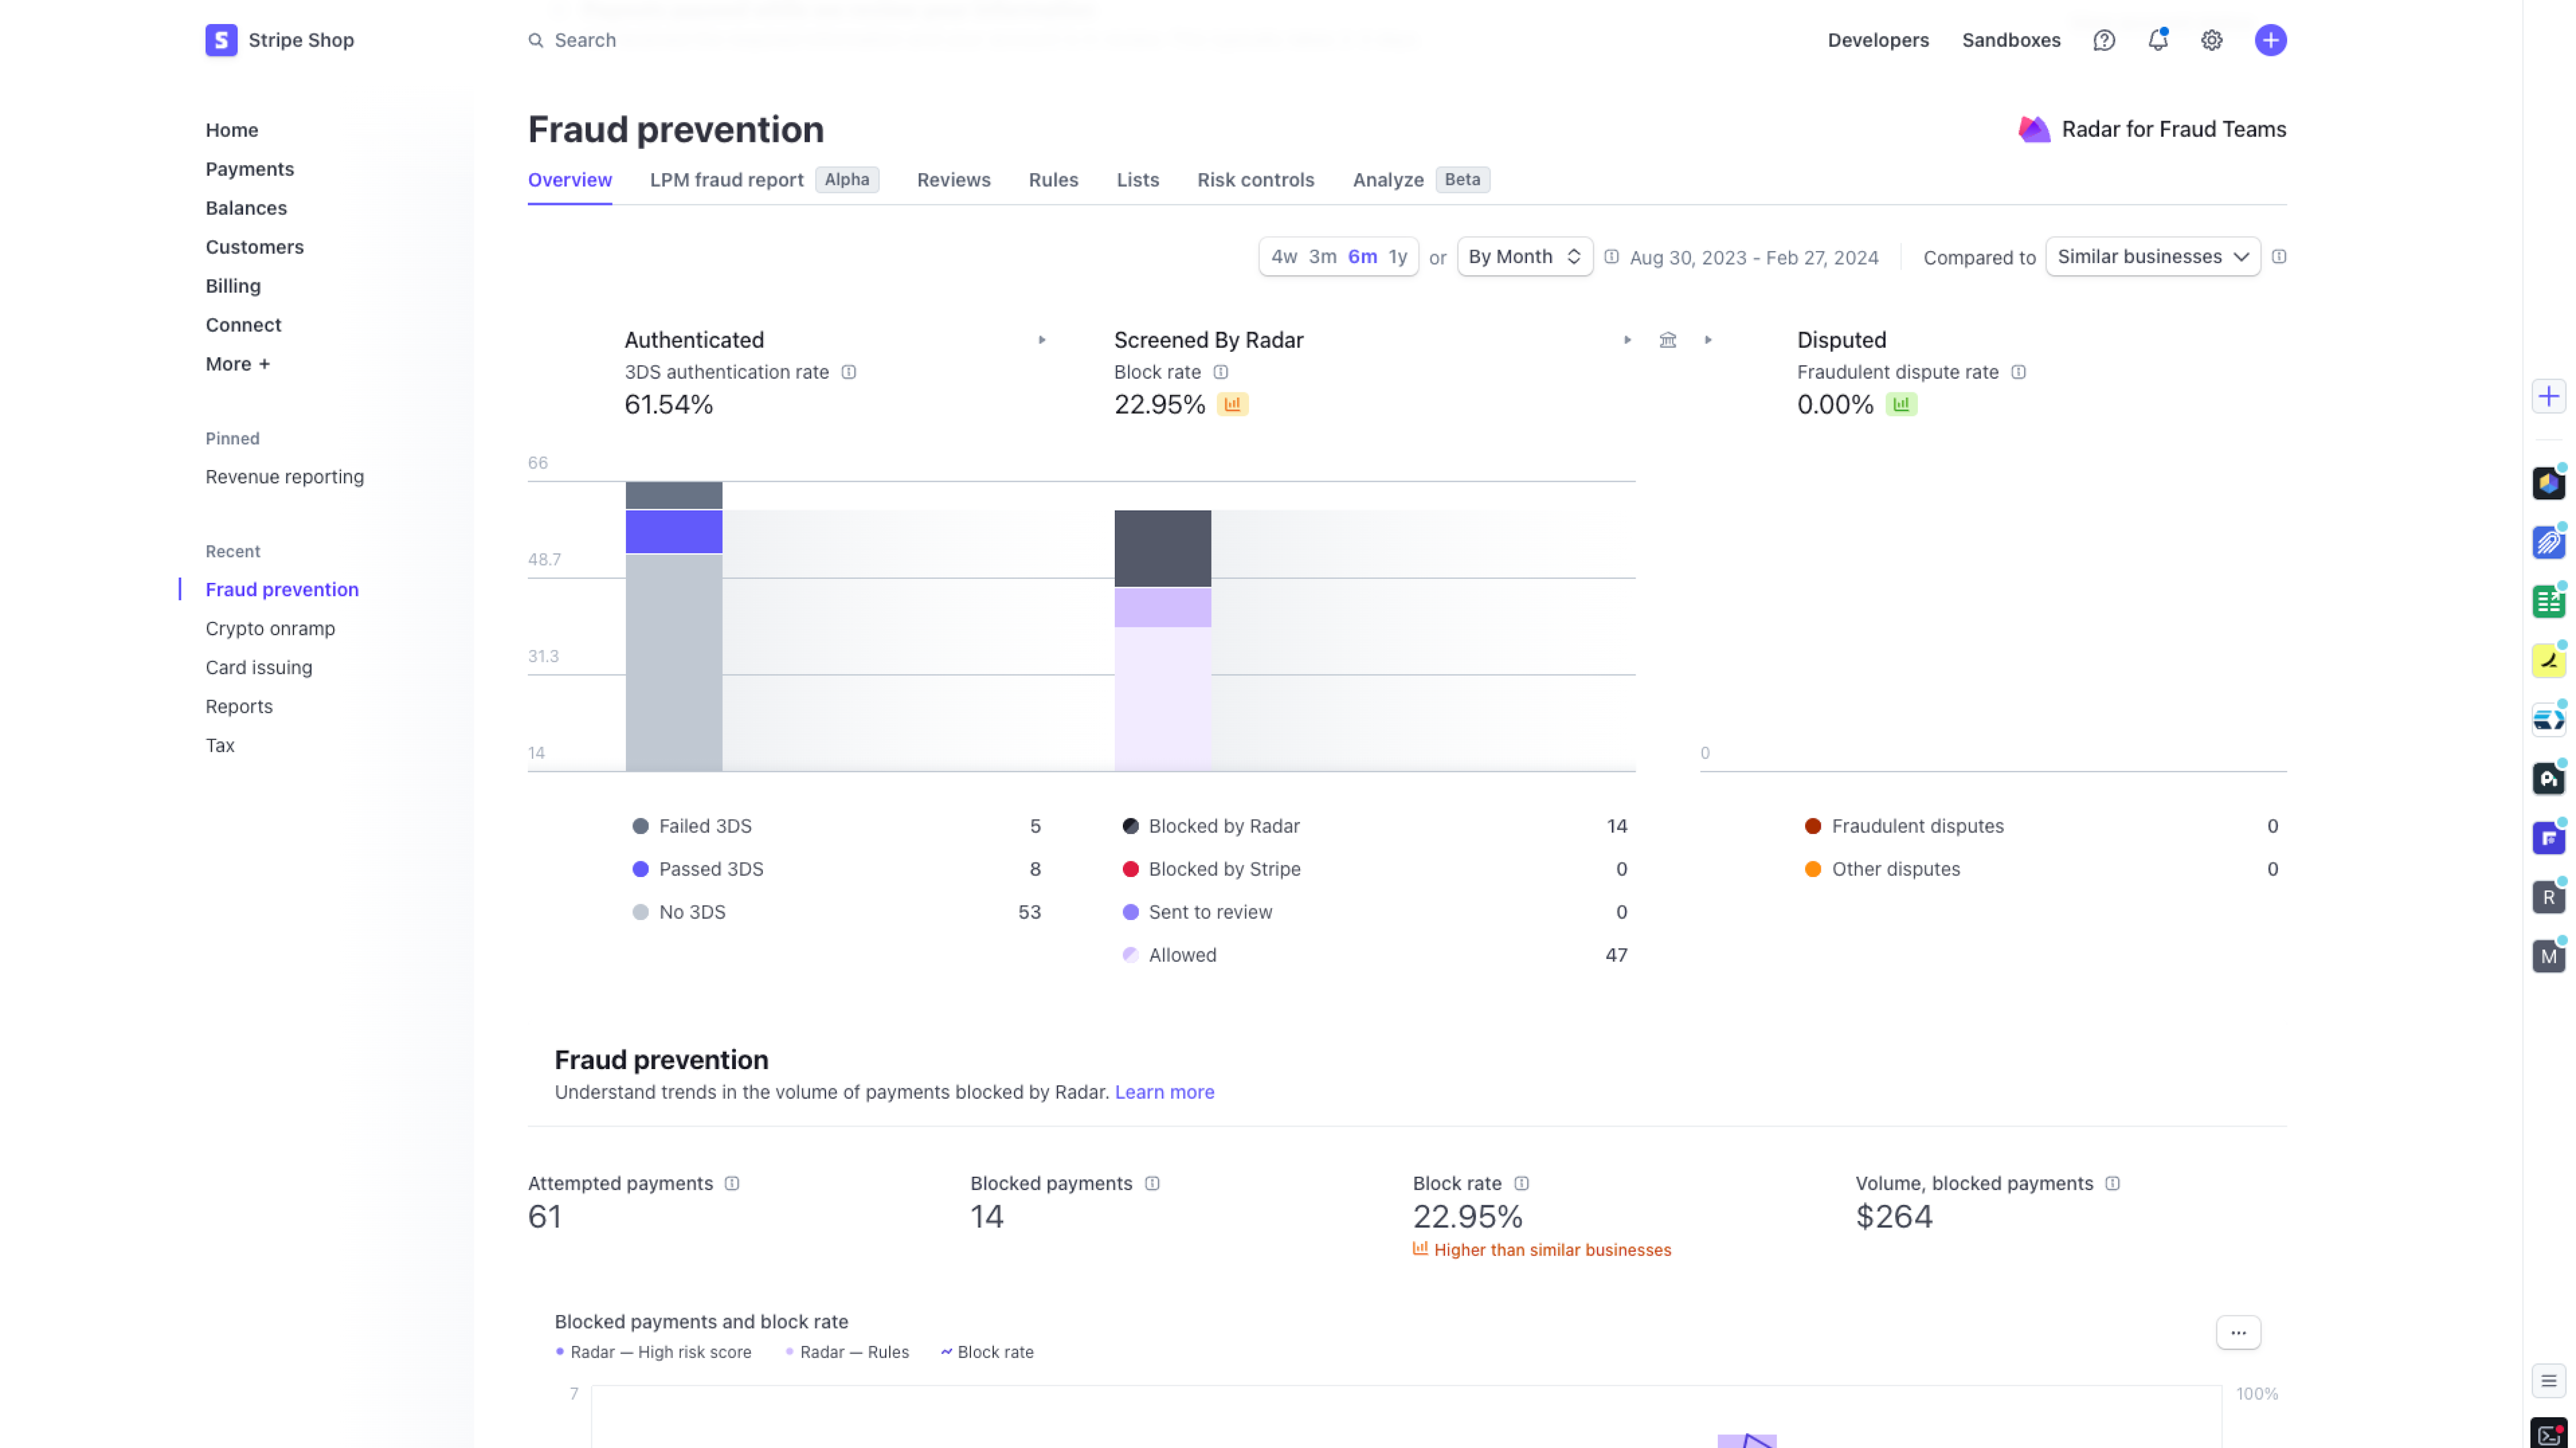Image resolution: width=2576 pixels, height=1448 pixels.
Task: Click orange benchmark badge beside 22.95%
Action: click(1233, 404)
